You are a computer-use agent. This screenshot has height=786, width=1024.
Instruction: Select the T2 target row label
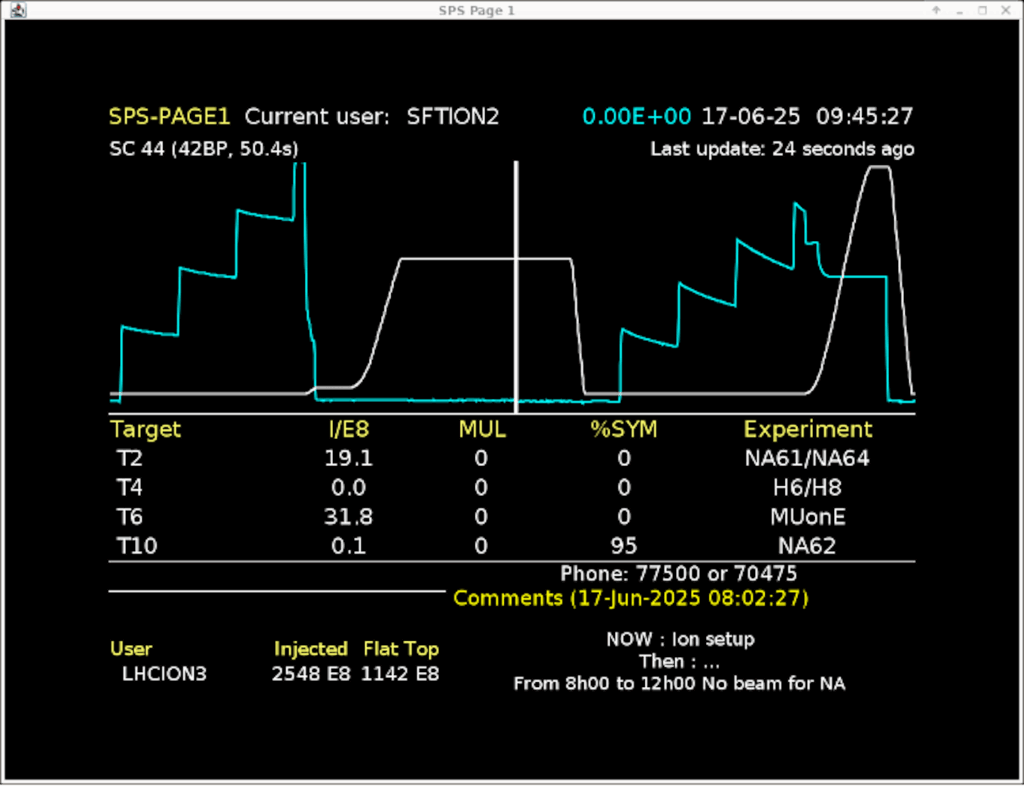coord(129,459)
